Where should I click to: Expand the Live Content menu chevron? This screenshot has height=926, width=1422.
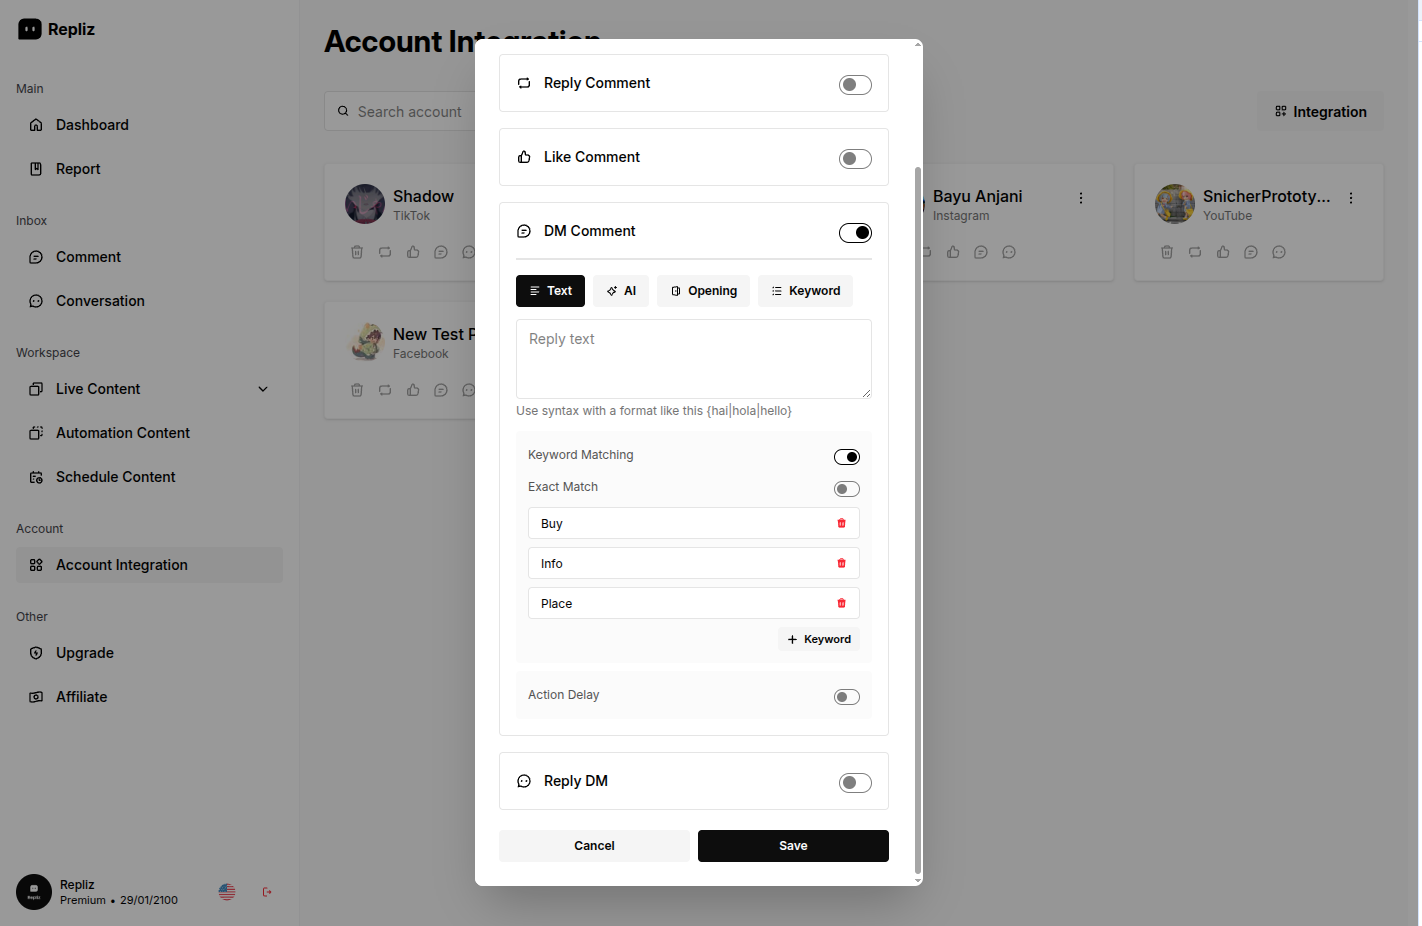click(263, 389)
